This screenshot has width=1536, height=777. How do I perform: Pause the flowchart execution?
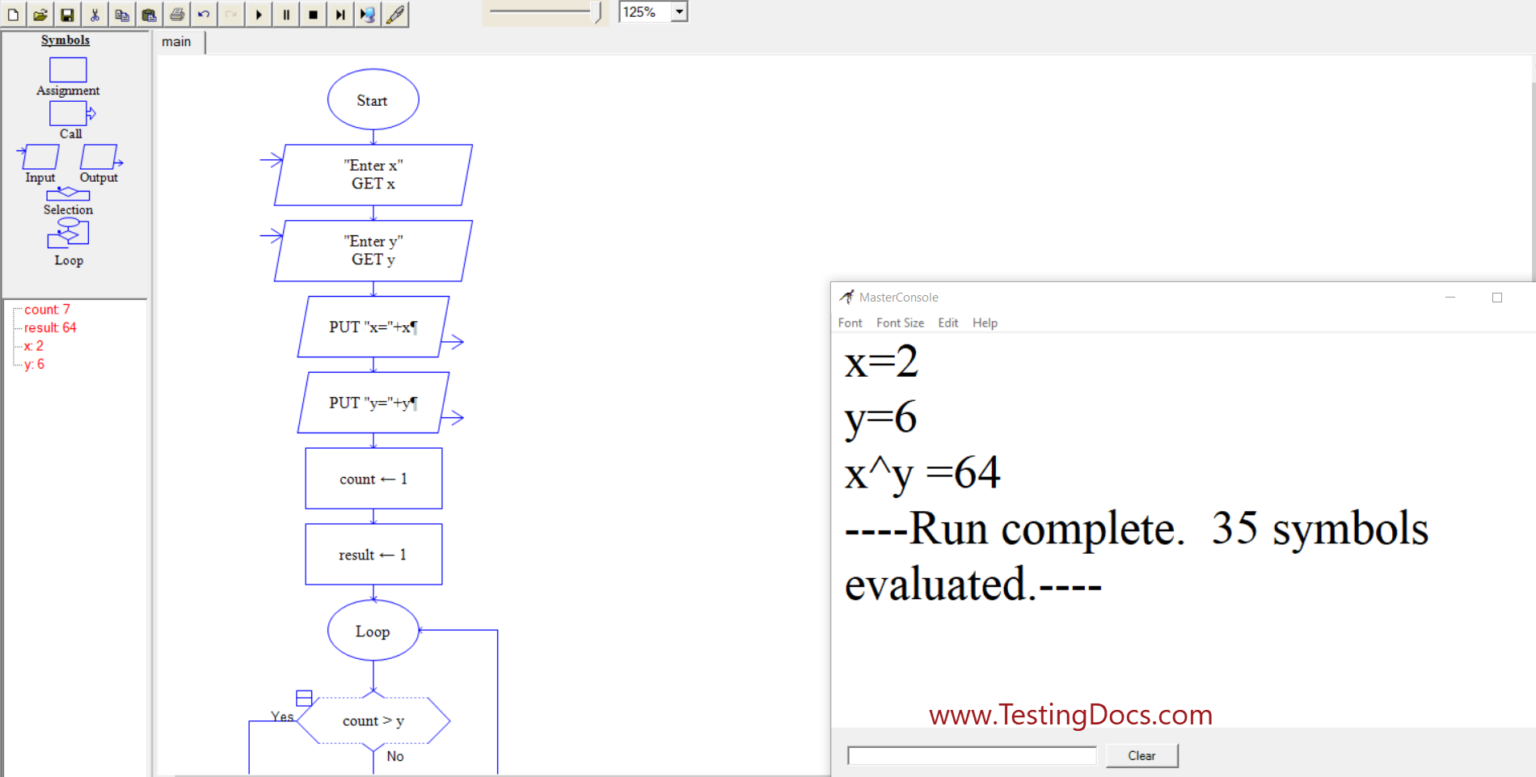click(286, 14)
